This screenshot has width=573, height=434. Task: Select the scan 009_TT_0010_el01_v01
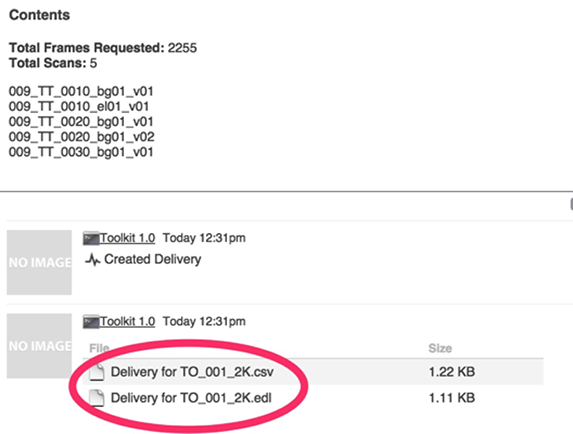click(x=79, y=107)
